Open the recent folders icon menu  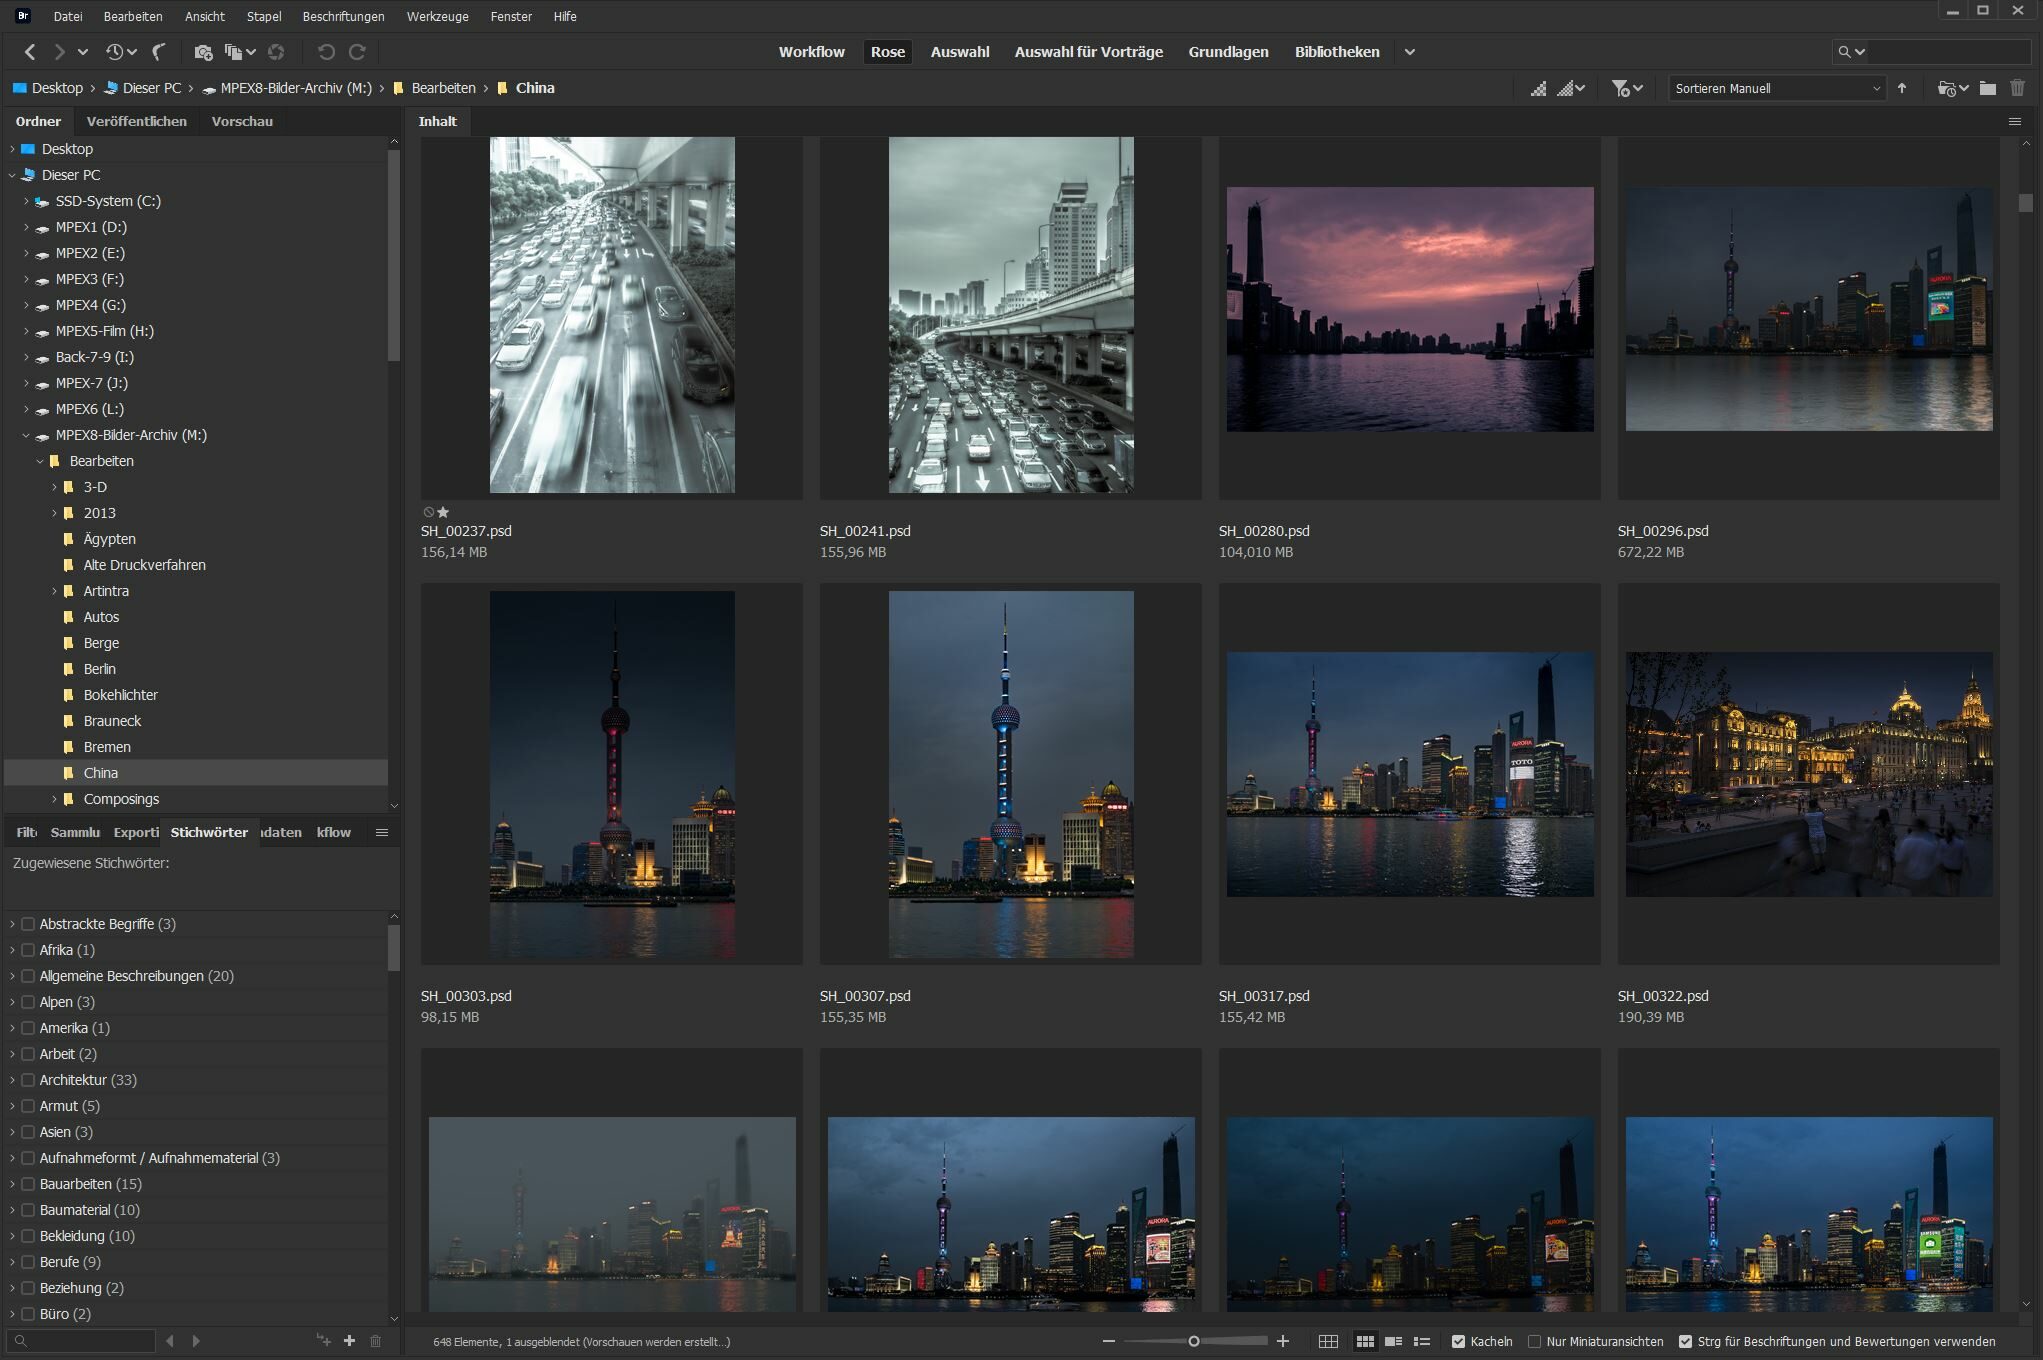pos(1952,88)
